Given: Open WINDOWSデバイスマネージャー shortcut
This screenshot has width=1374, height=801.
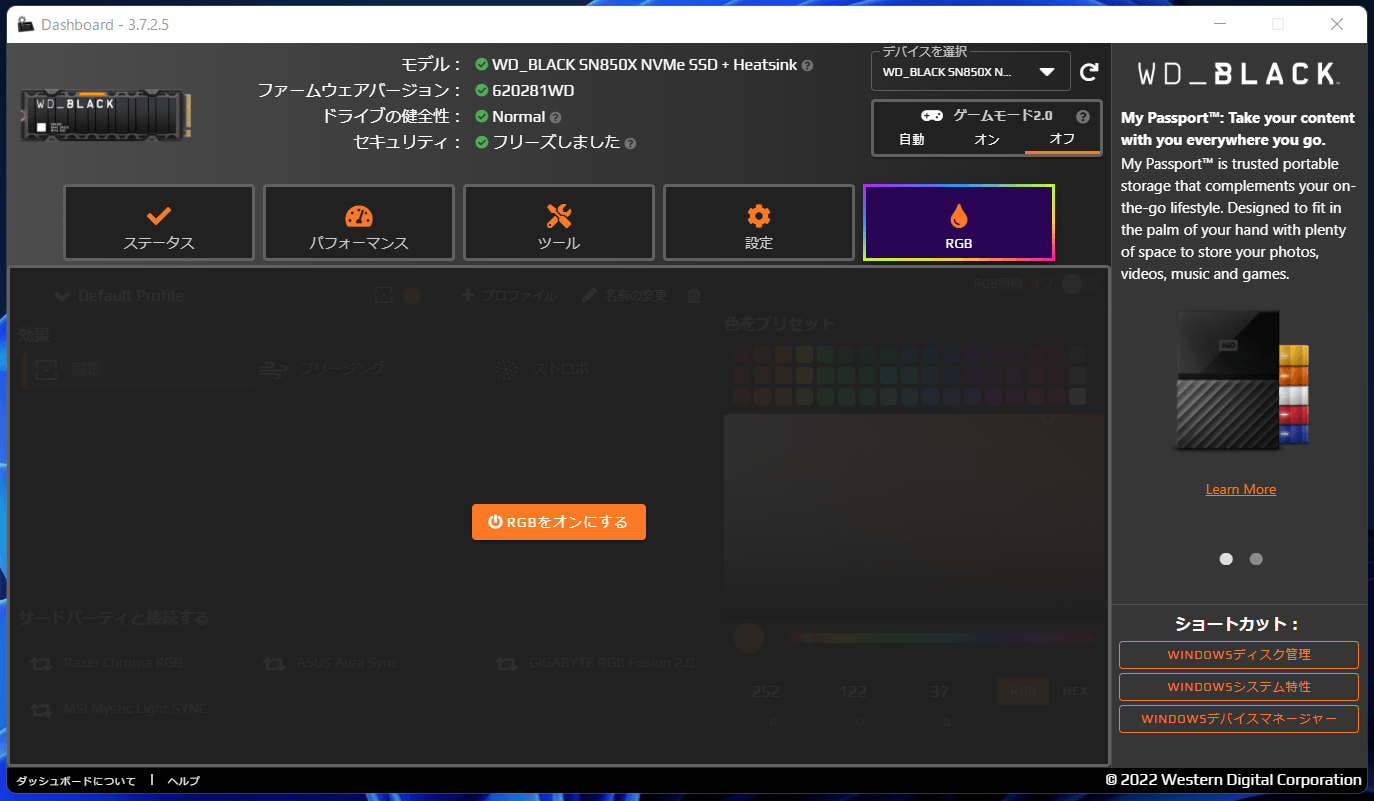Looking at the screenshot, I should pyautogui.click(x=1239, y=719).
